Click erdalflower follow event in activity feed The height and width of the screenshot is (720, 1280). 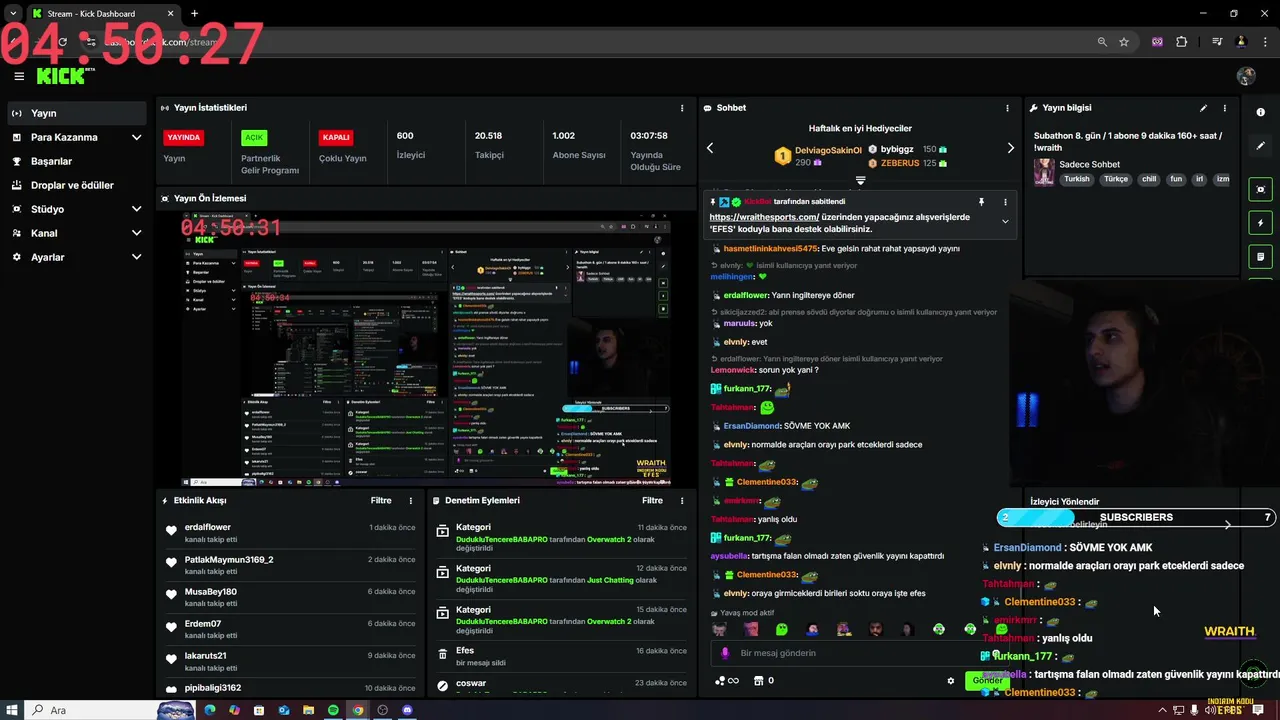click(x=290, y=533)
